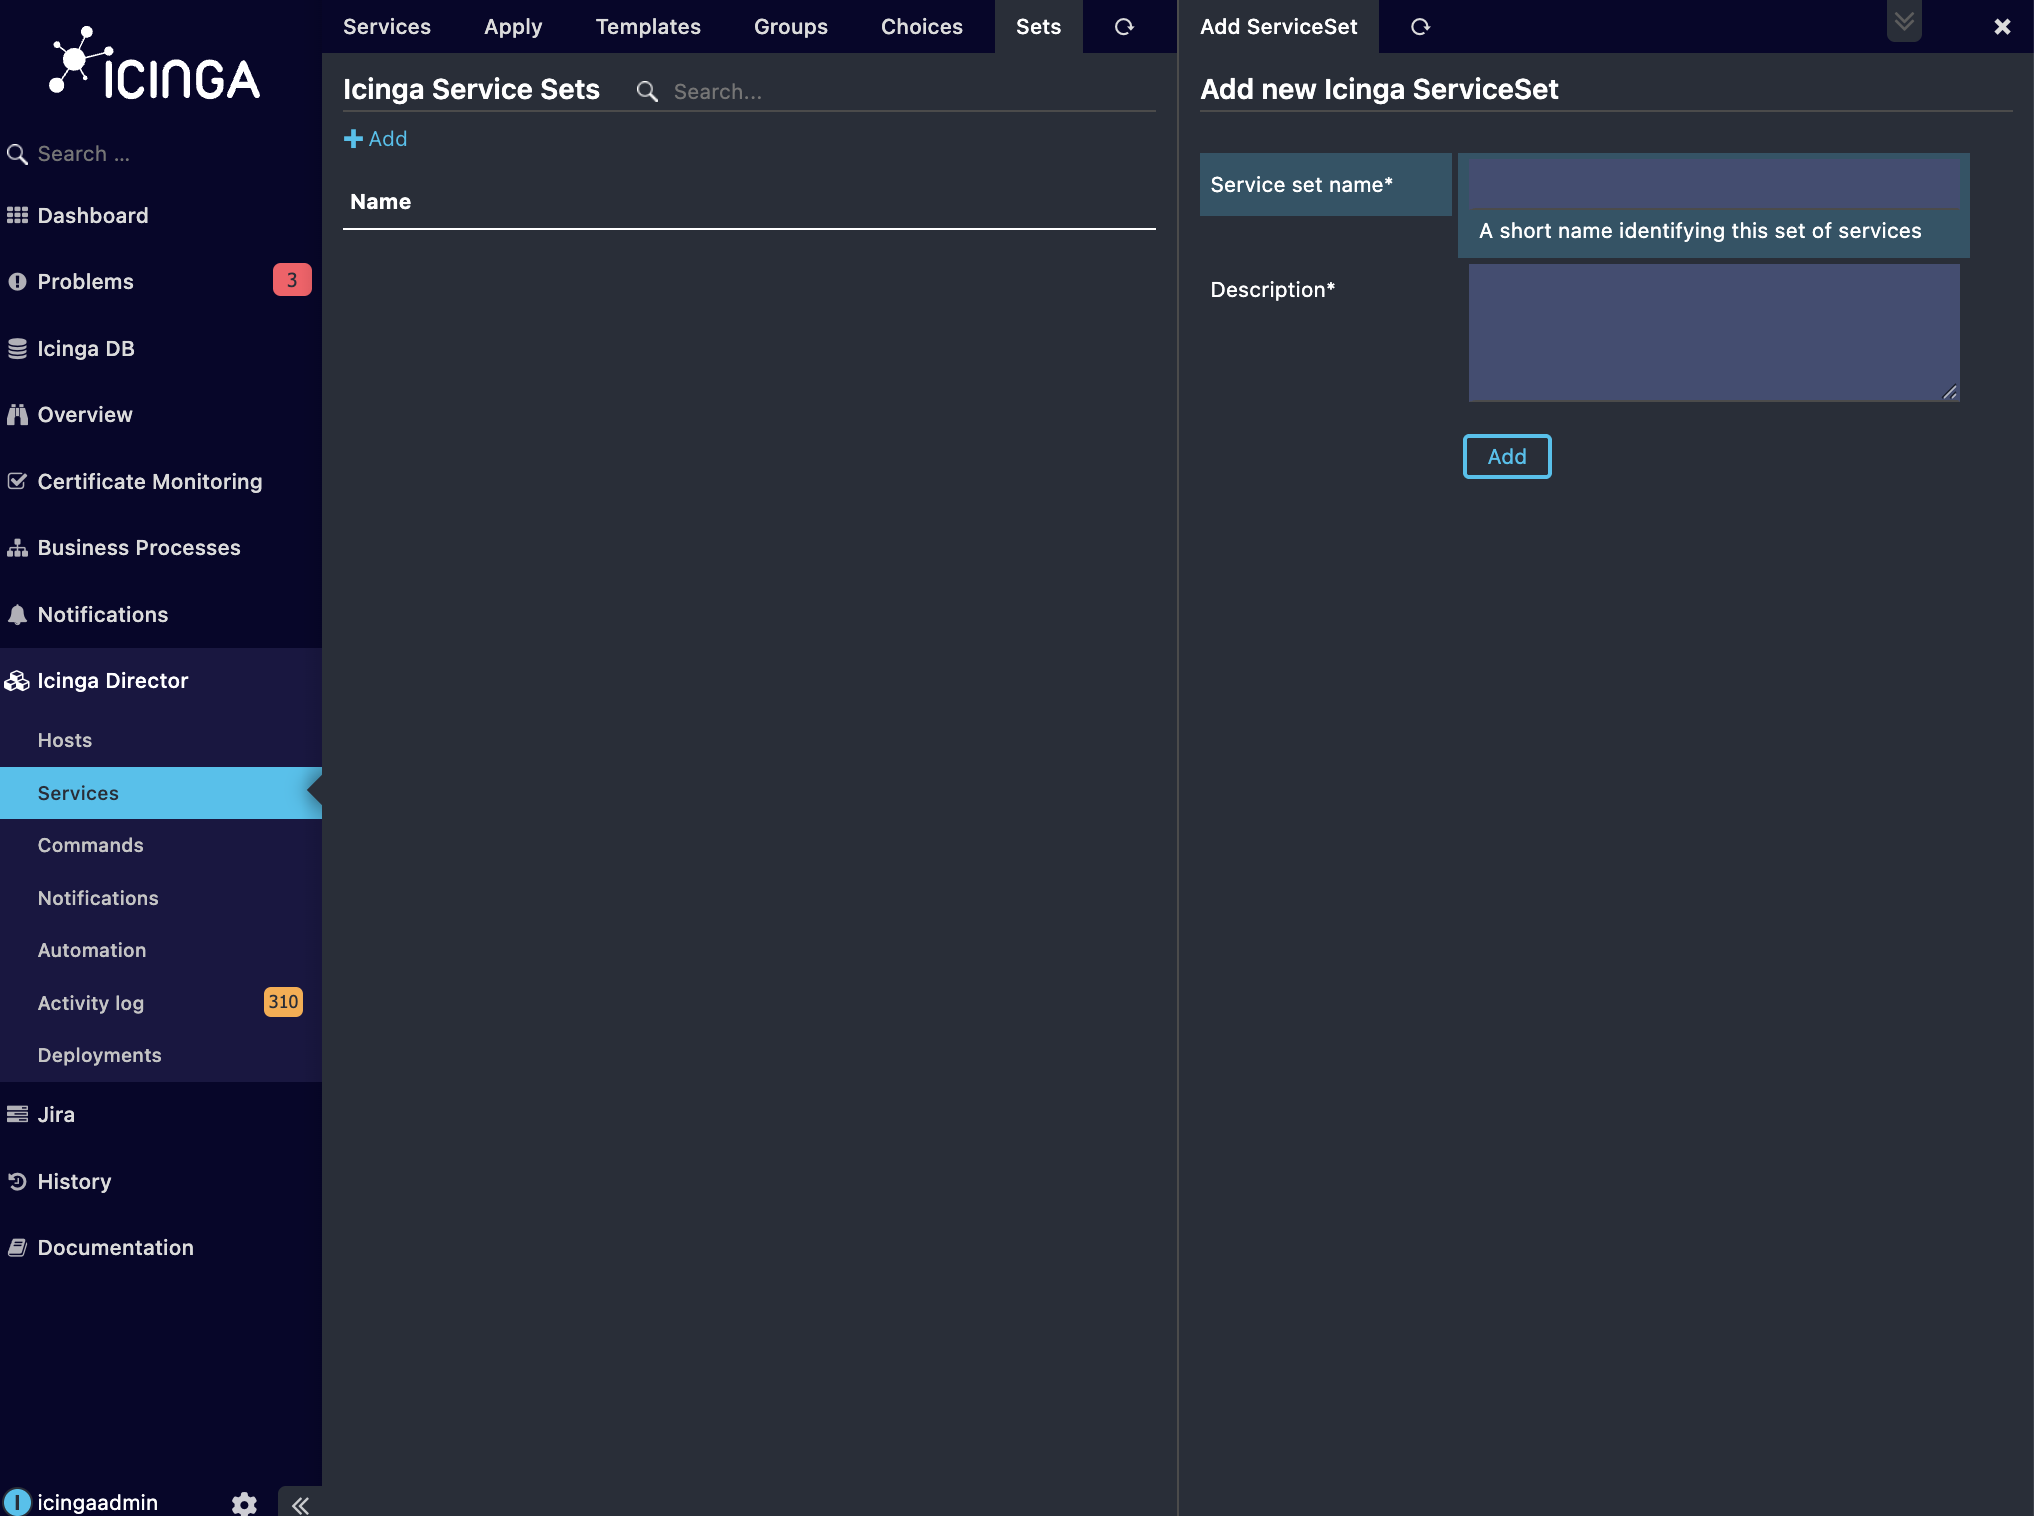Viewport: 2034px width, 1516px height.
Task: Click the Icinga Director cubes icon
Action: tap(17, 681)
